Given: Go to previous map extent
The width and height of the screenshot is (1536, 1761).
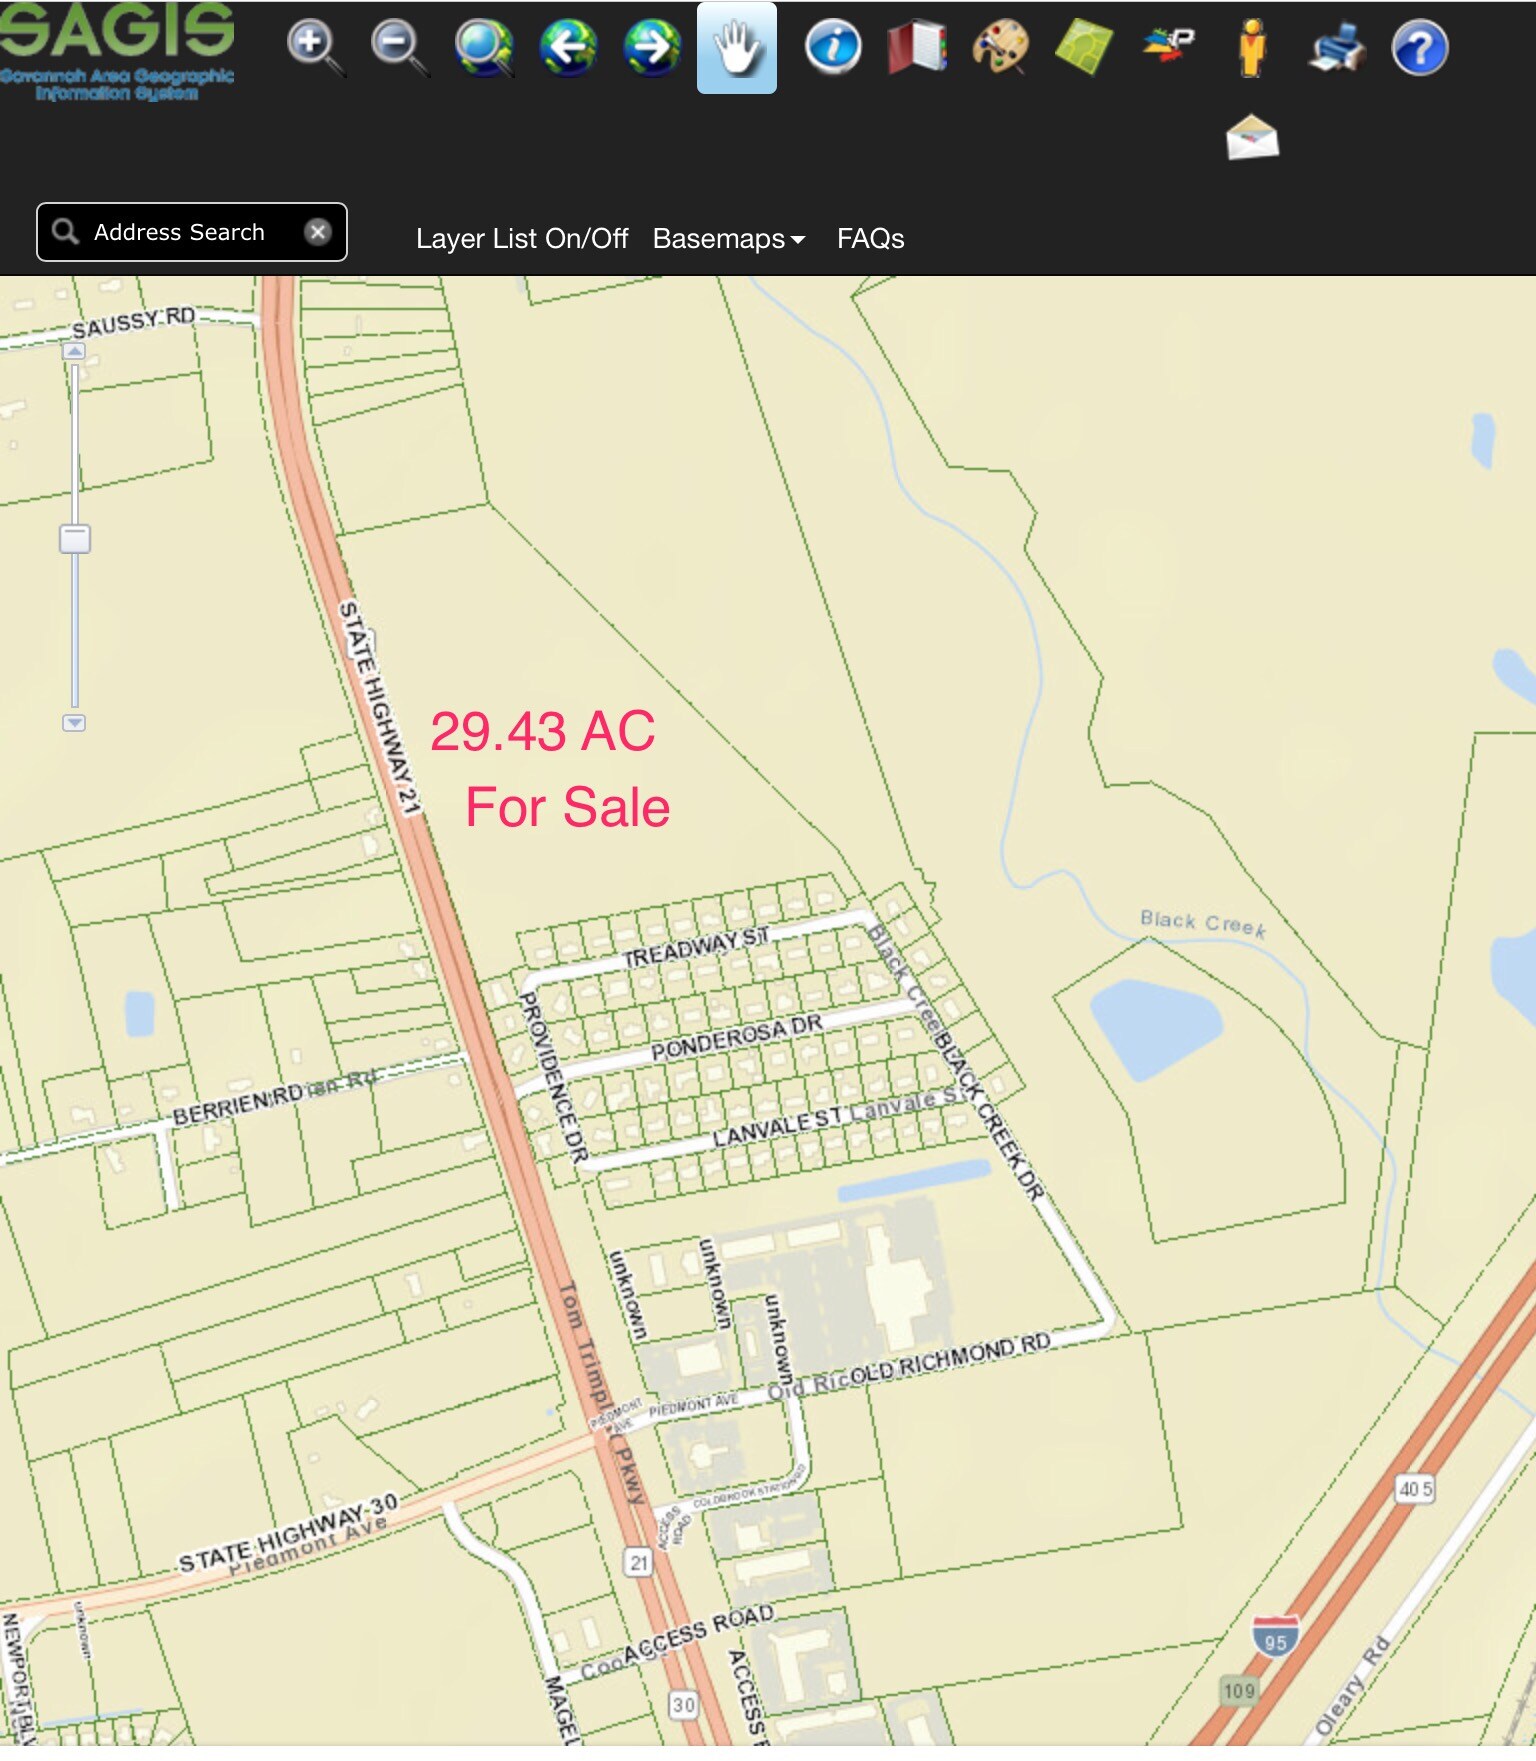Looking at the screenshot, I should [x=568, y=47].
